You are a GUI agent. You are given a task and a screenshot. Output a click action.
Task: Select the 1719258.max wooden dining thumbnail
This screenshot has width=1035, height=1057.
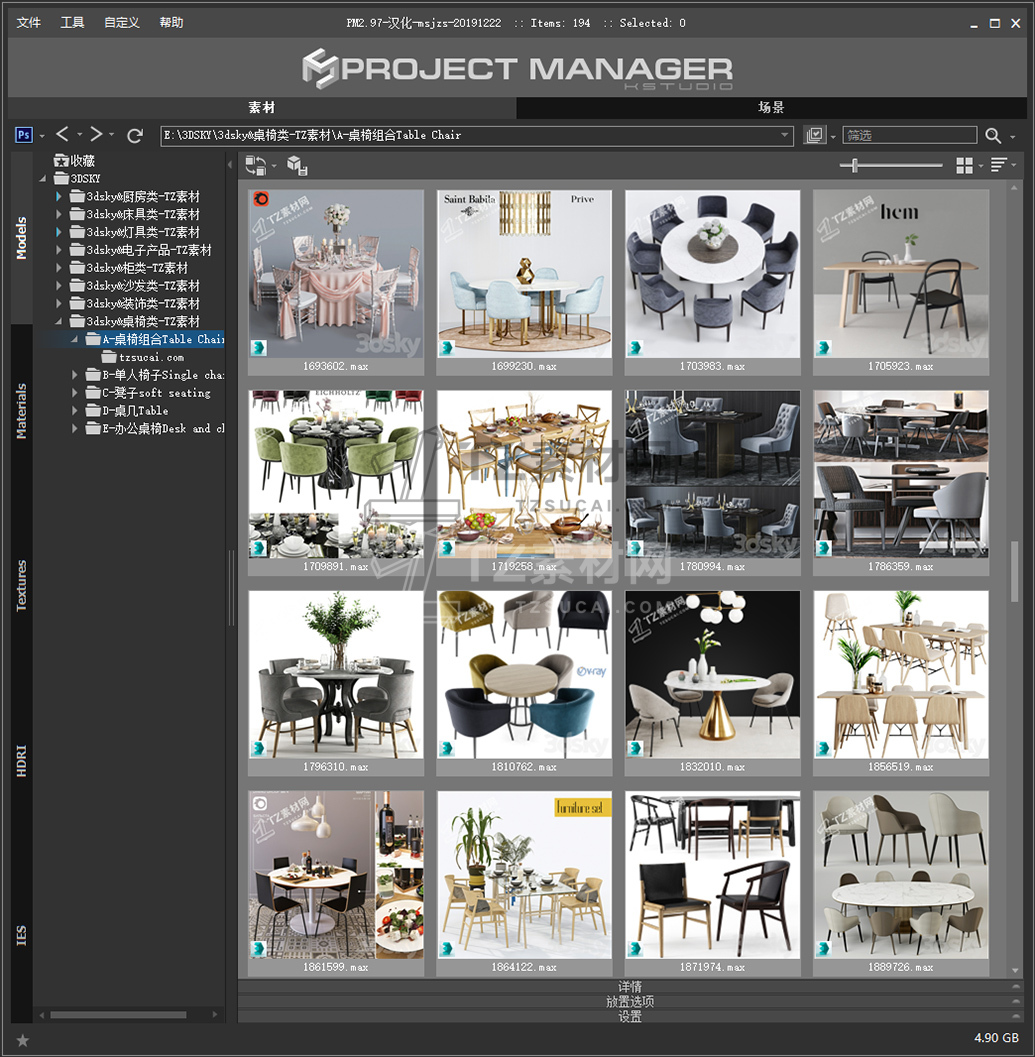pos(525,474)
